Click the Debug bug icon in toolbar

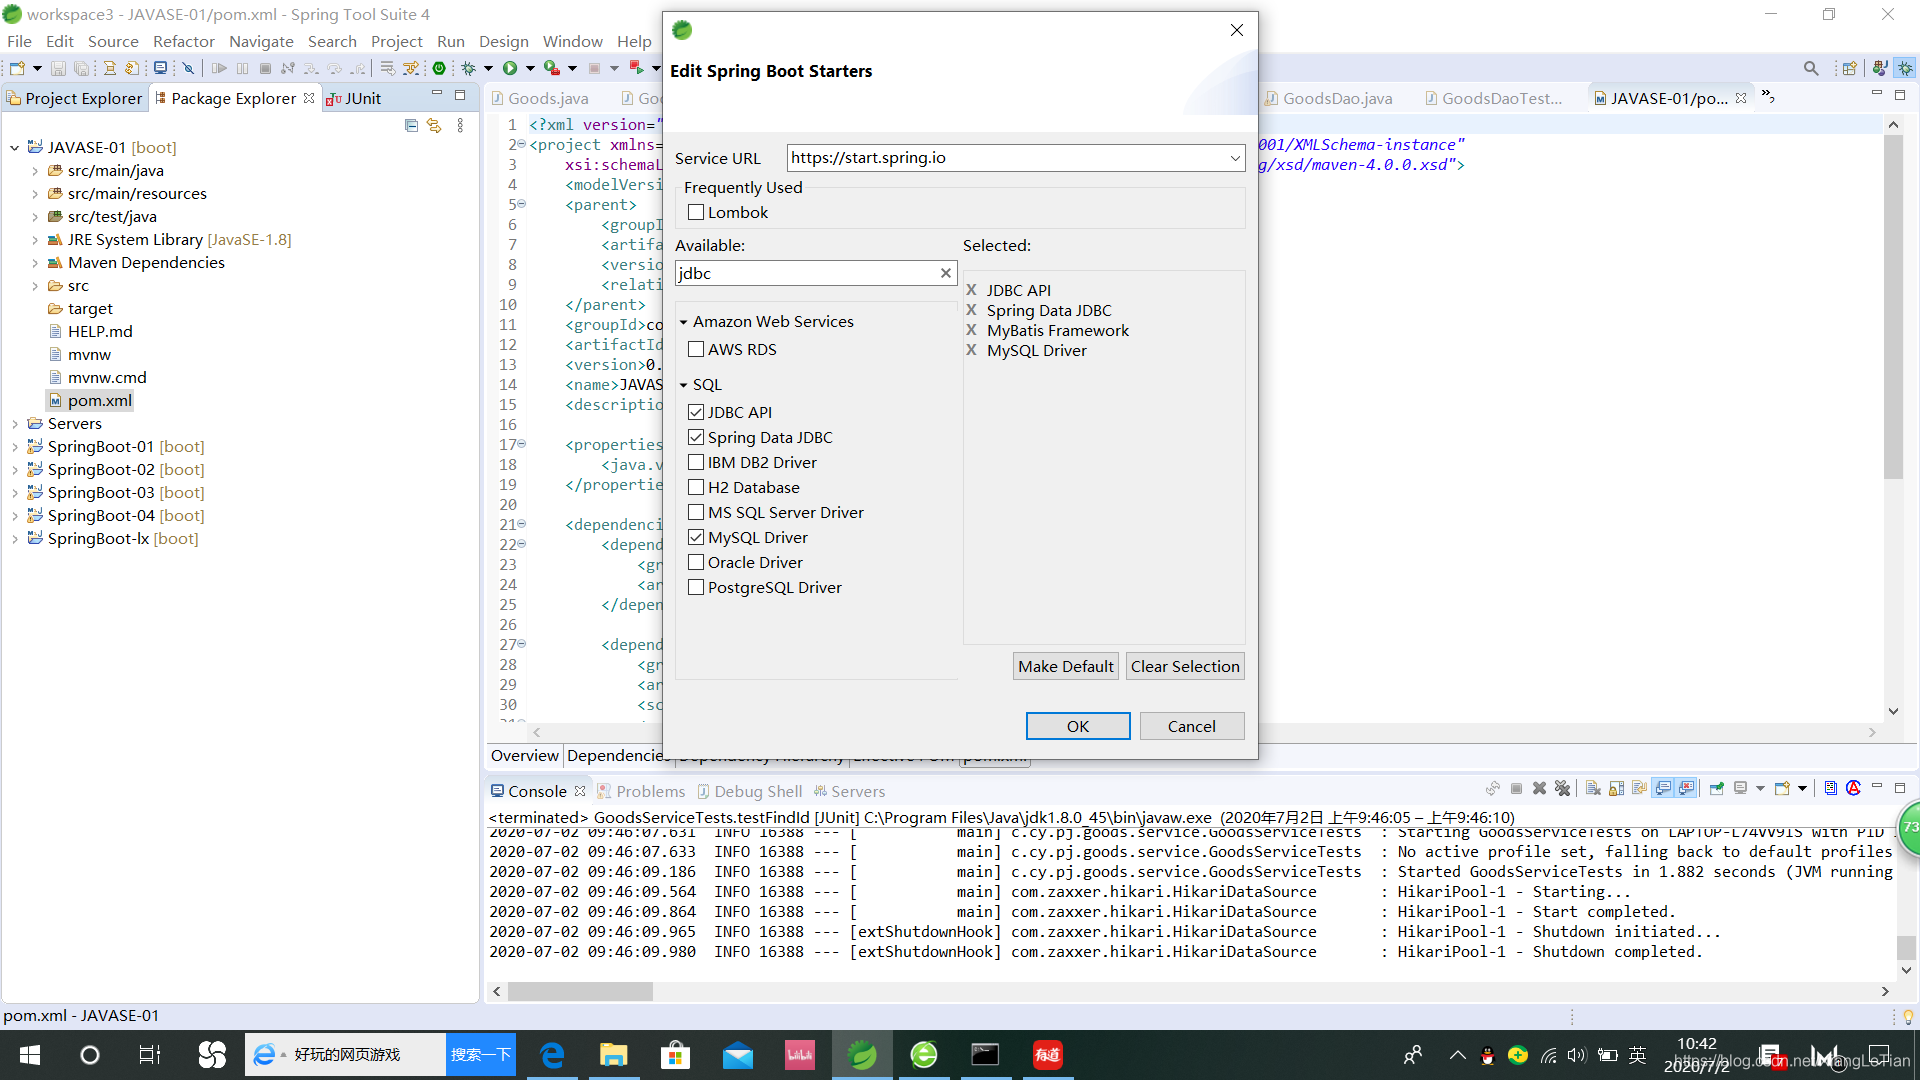click(468, 68)
